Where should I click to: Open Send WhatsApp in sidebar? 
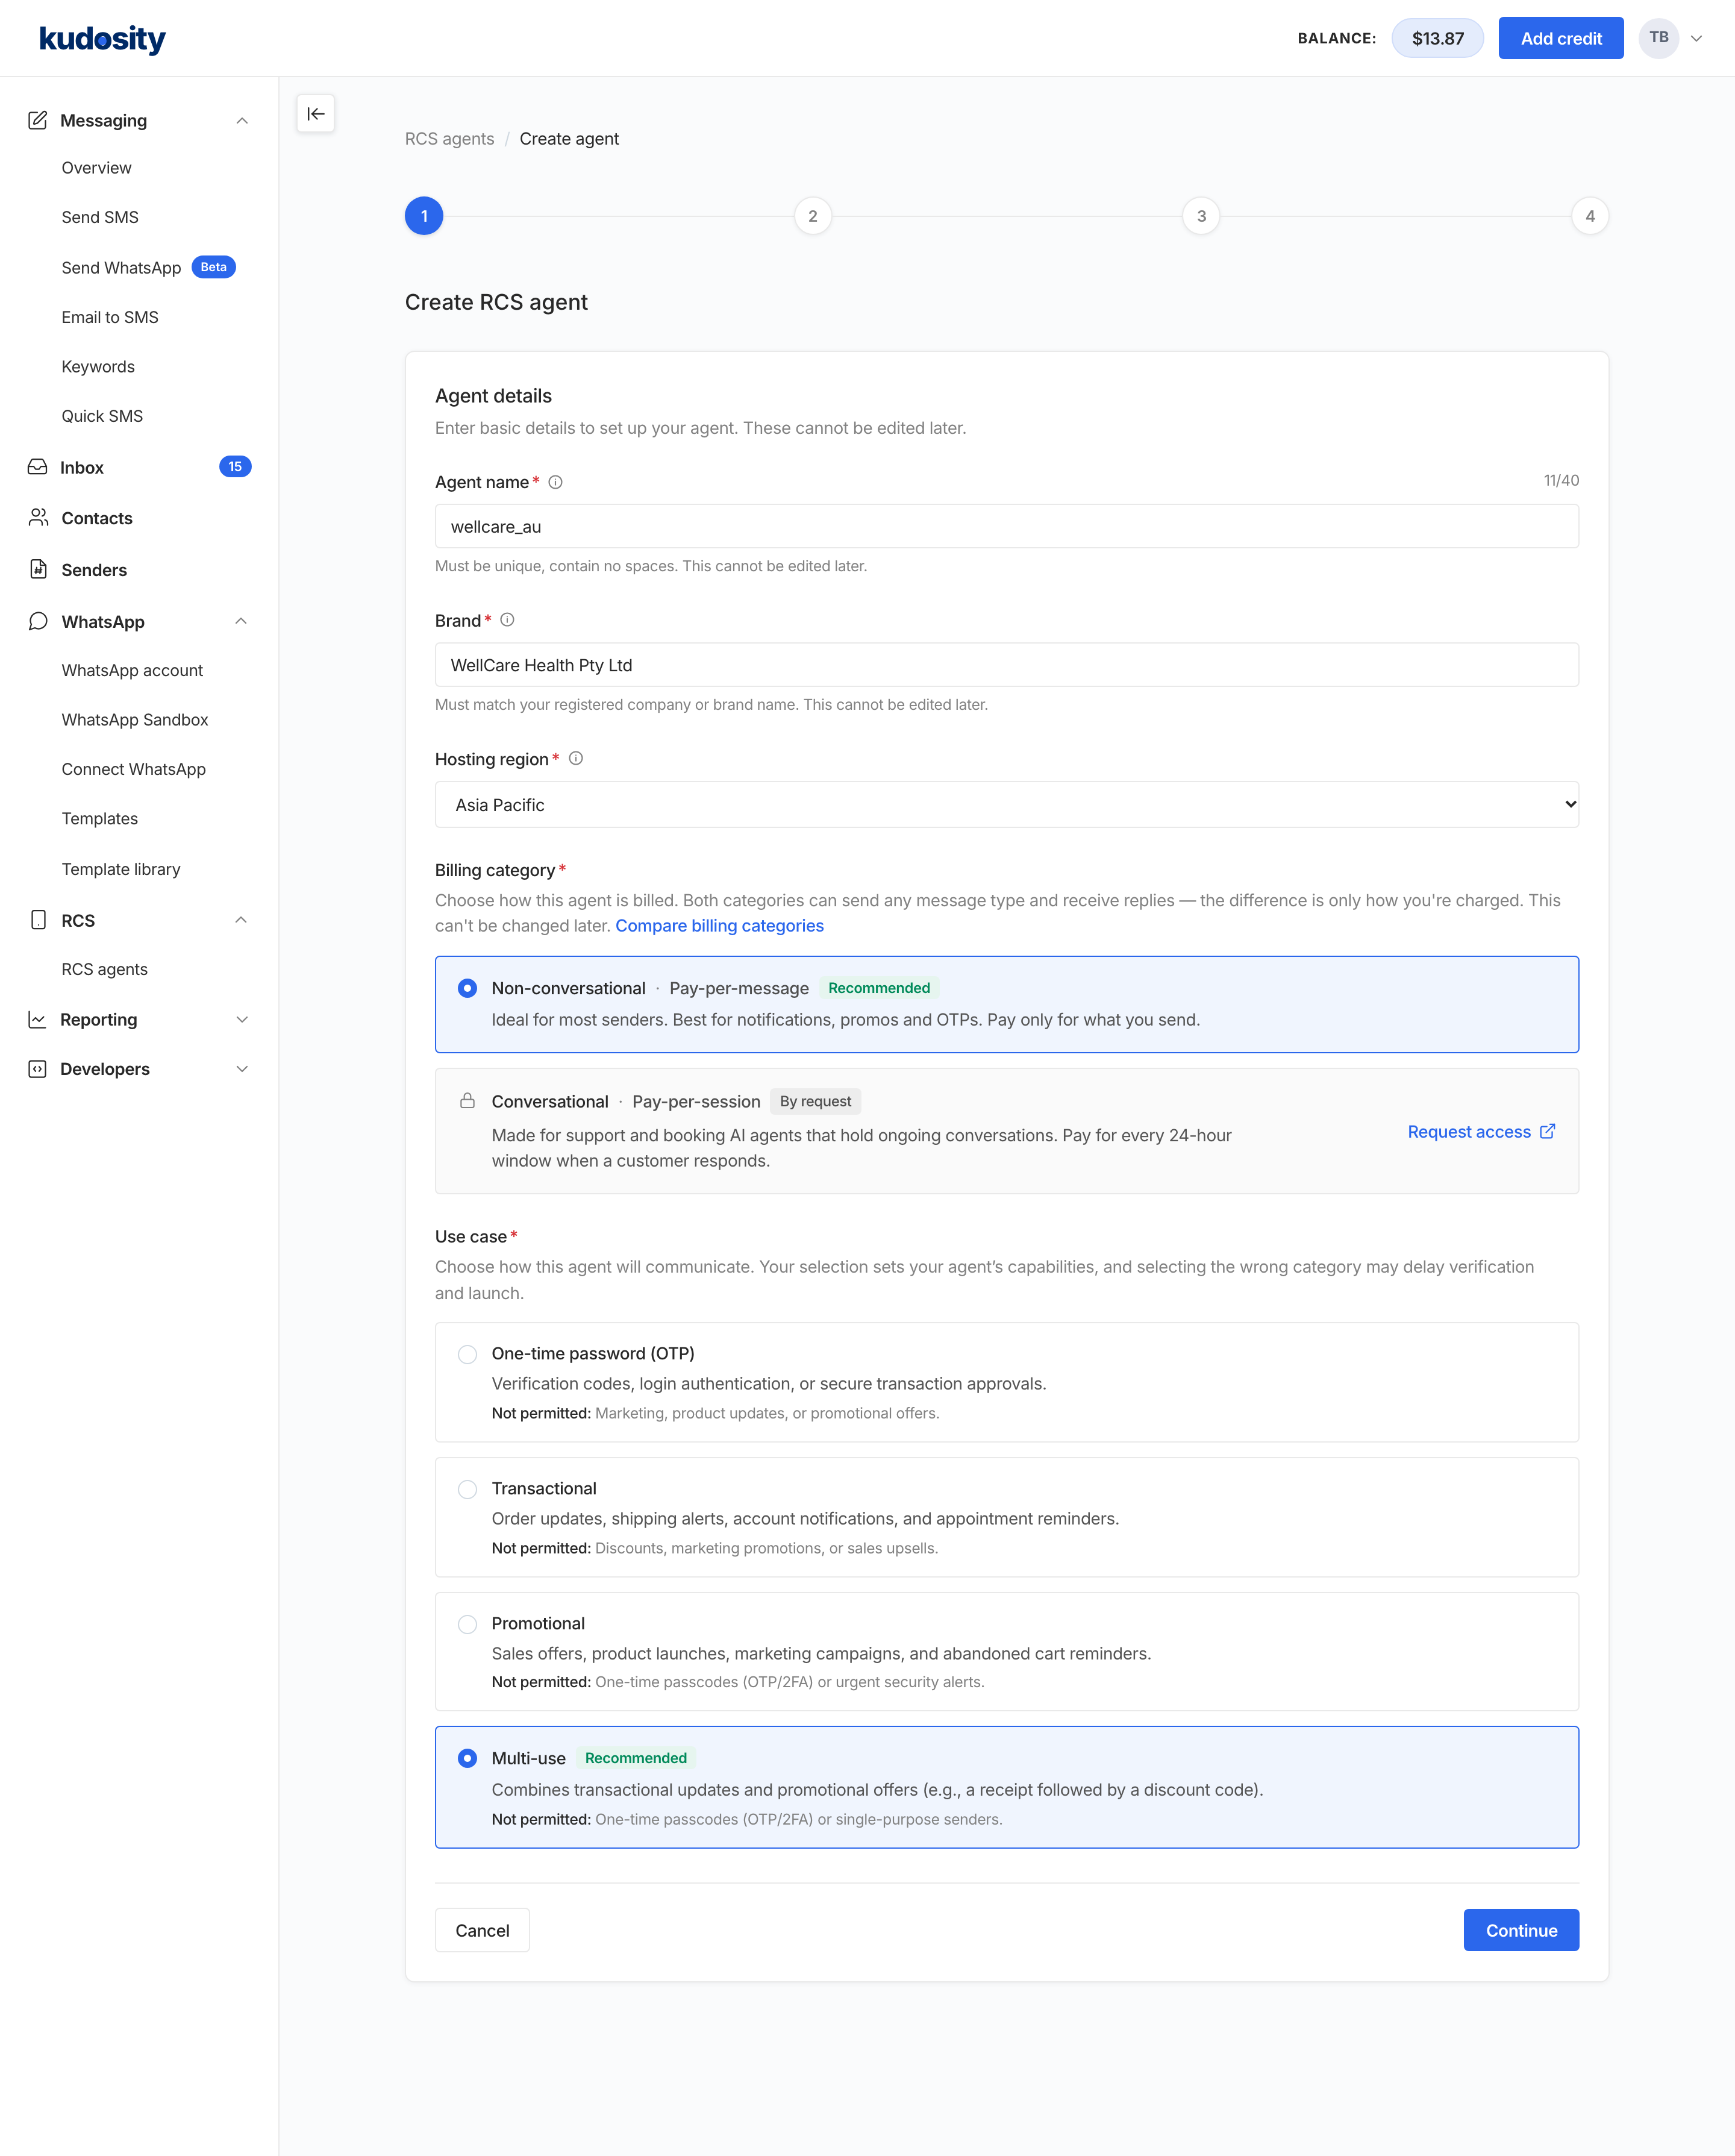coord(121,268)
